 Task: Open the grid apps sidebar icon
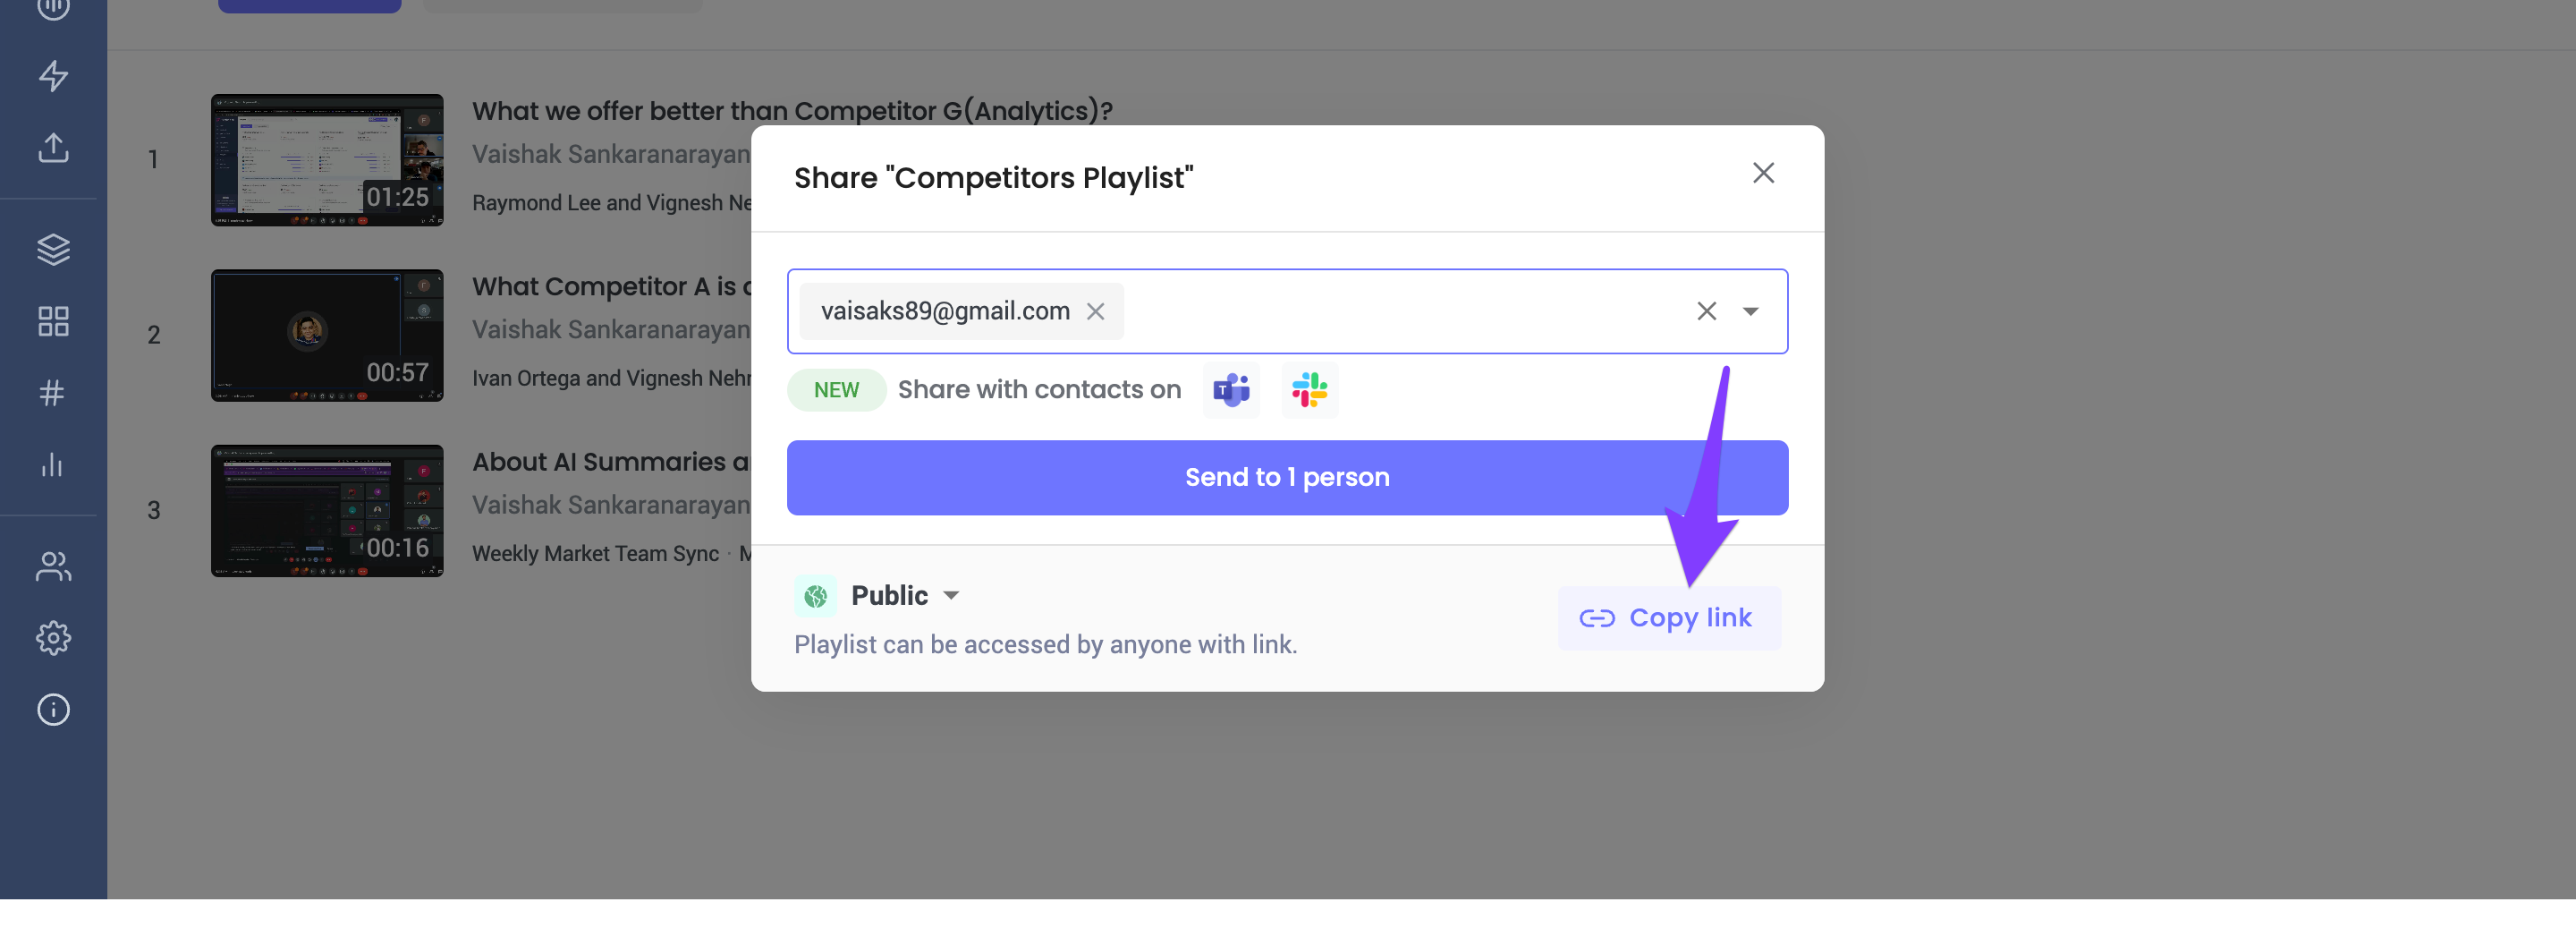pos(53,321)
